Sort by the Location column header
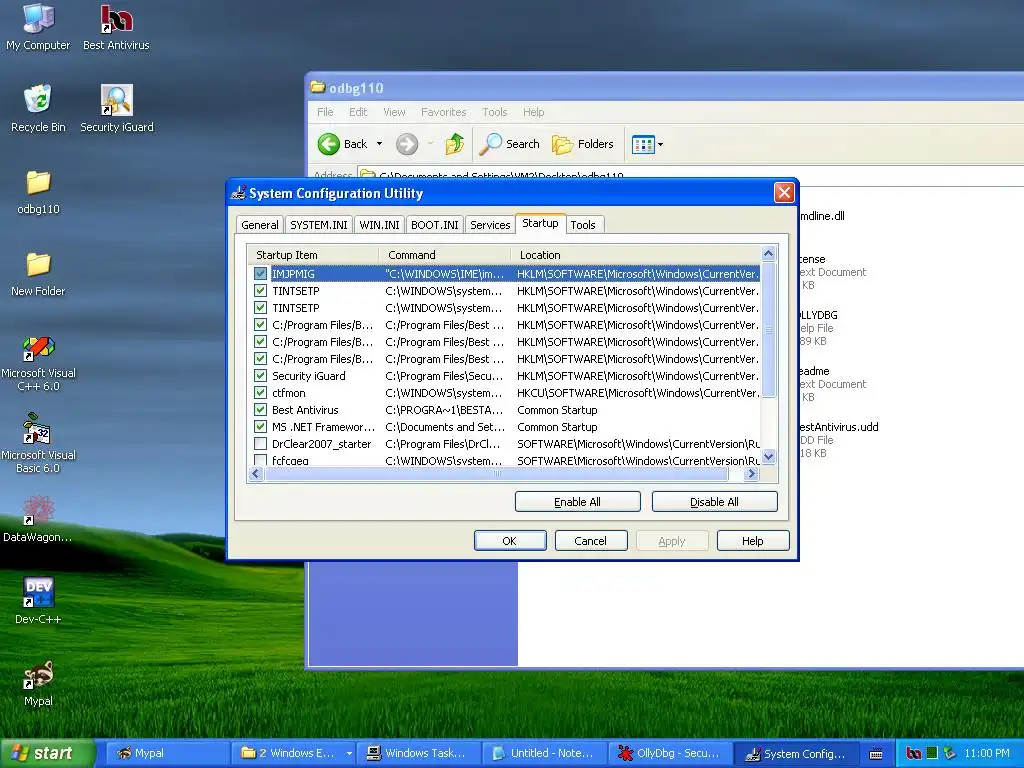Image resolution: width=1024 pixels, height=768 pixels. 635,255
